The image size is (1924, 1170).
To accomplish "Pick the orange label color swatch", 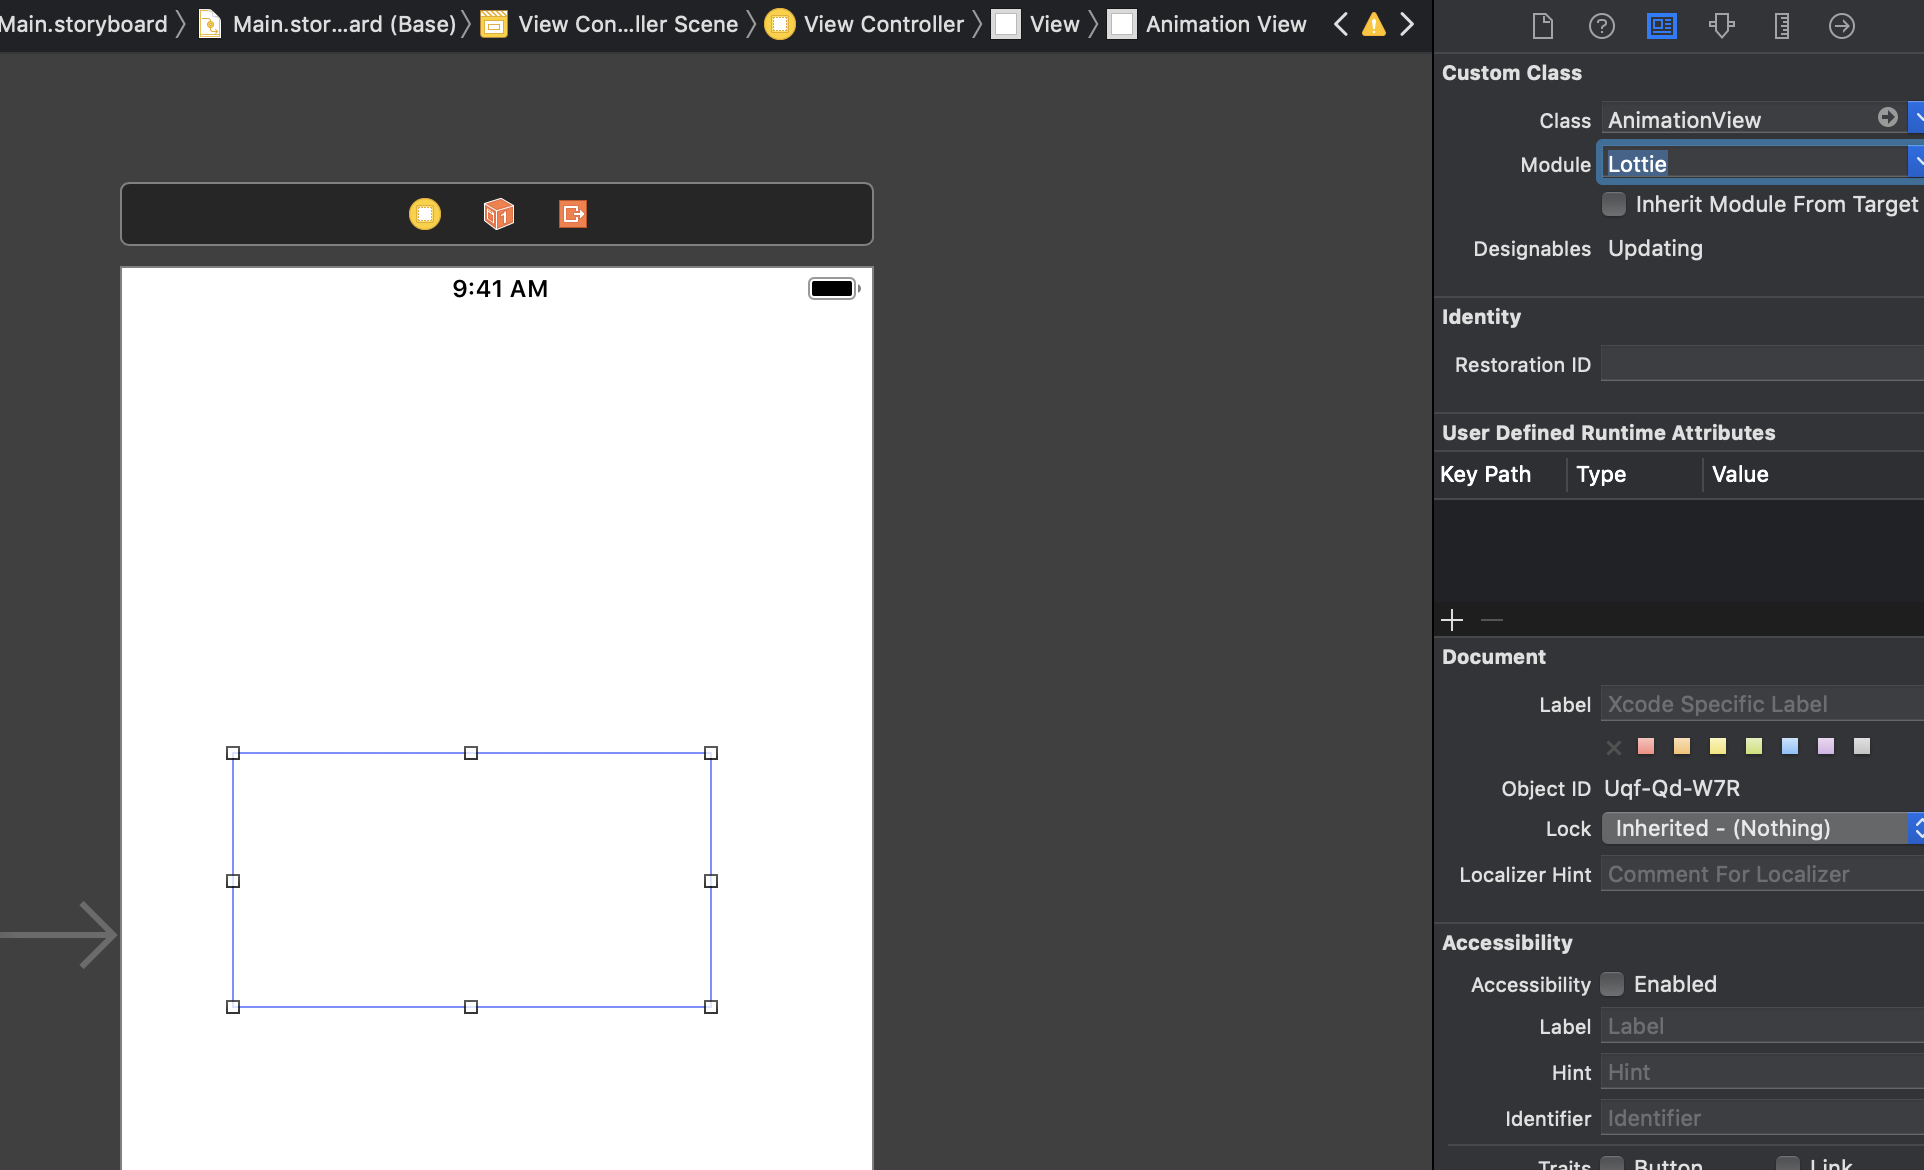I will click(1682, 746).
